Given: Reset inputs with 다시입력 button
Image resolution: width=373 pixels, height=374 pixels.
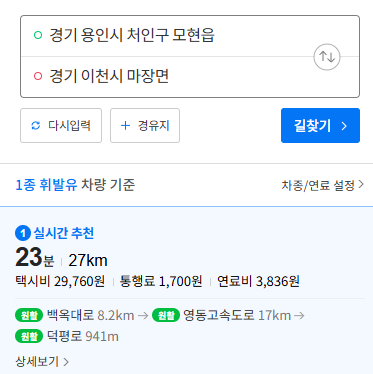Looking at the screenshot, I should click(61, 125).
